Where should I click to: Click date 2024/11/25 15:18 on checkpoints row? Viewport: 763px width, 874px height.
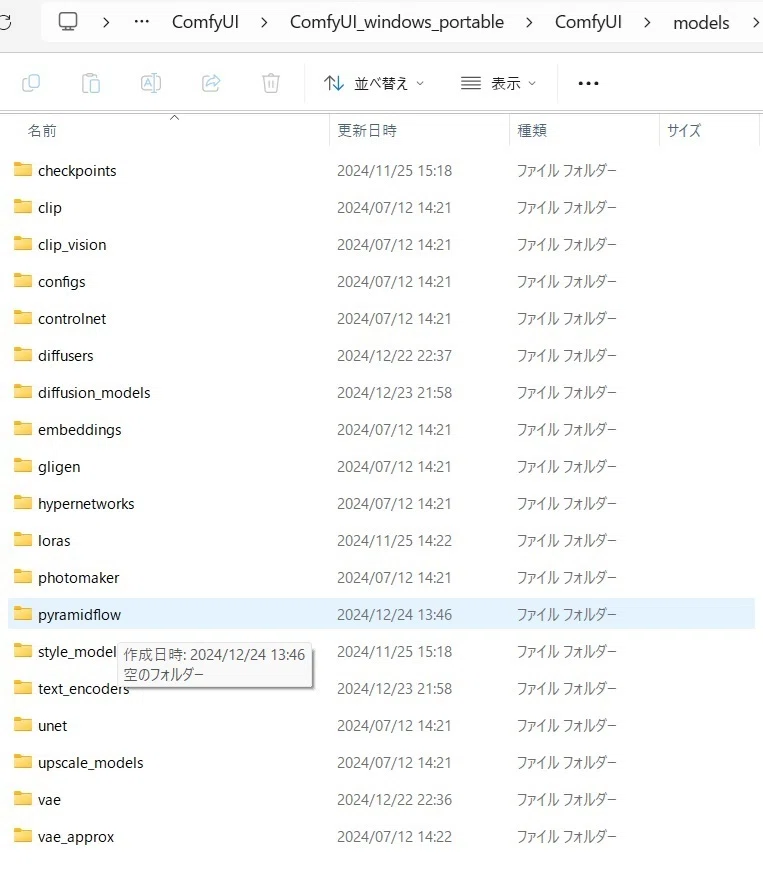pos(394,171)
